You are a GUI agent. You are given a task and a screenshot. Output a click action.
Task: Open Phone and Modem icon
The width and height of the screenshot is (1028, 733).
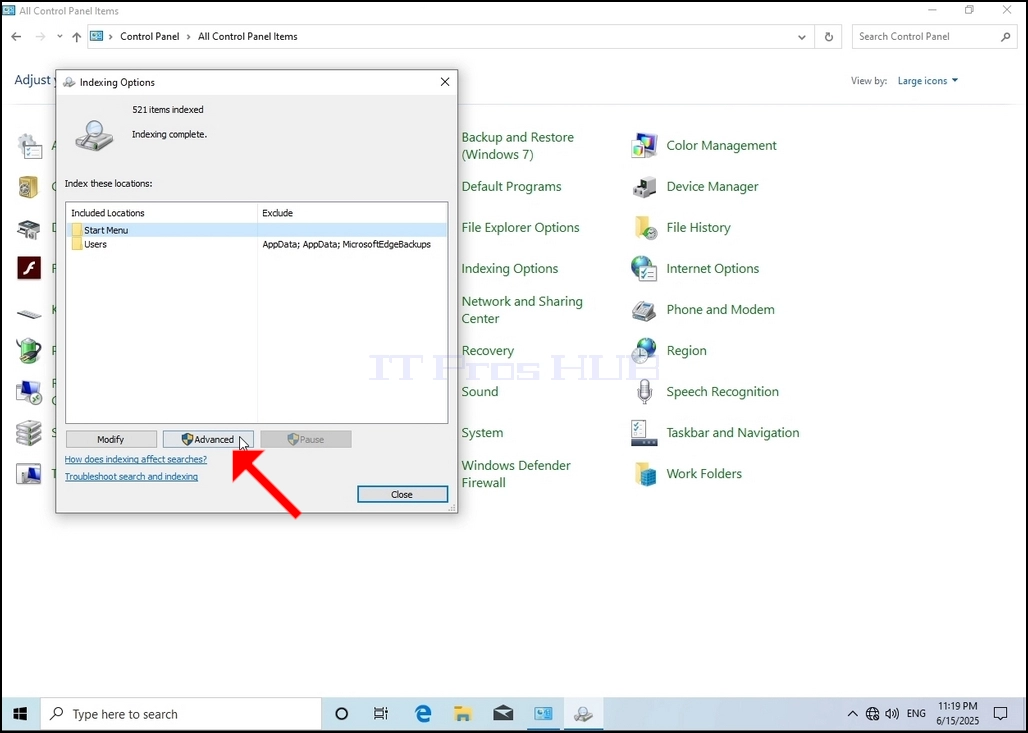click(644, 309)
